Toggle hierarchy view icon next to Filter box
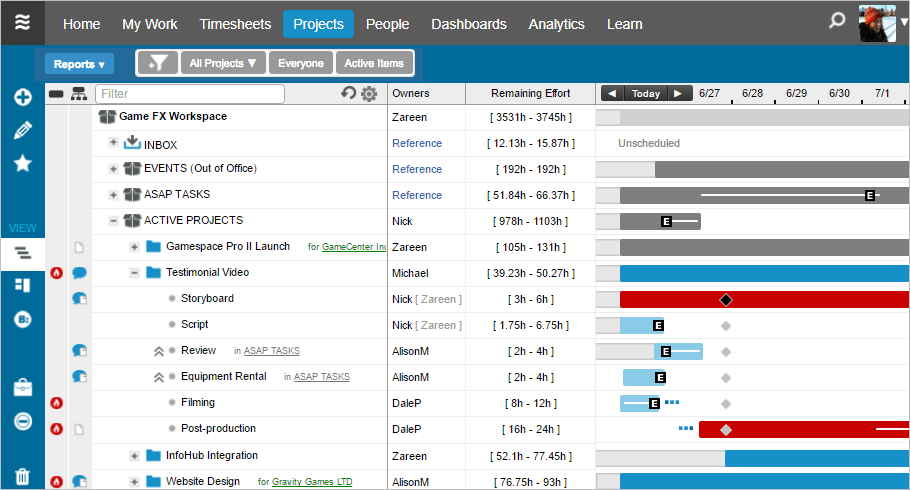The height and width of the screenshot is (490, 910). click(x=78, y=94)
